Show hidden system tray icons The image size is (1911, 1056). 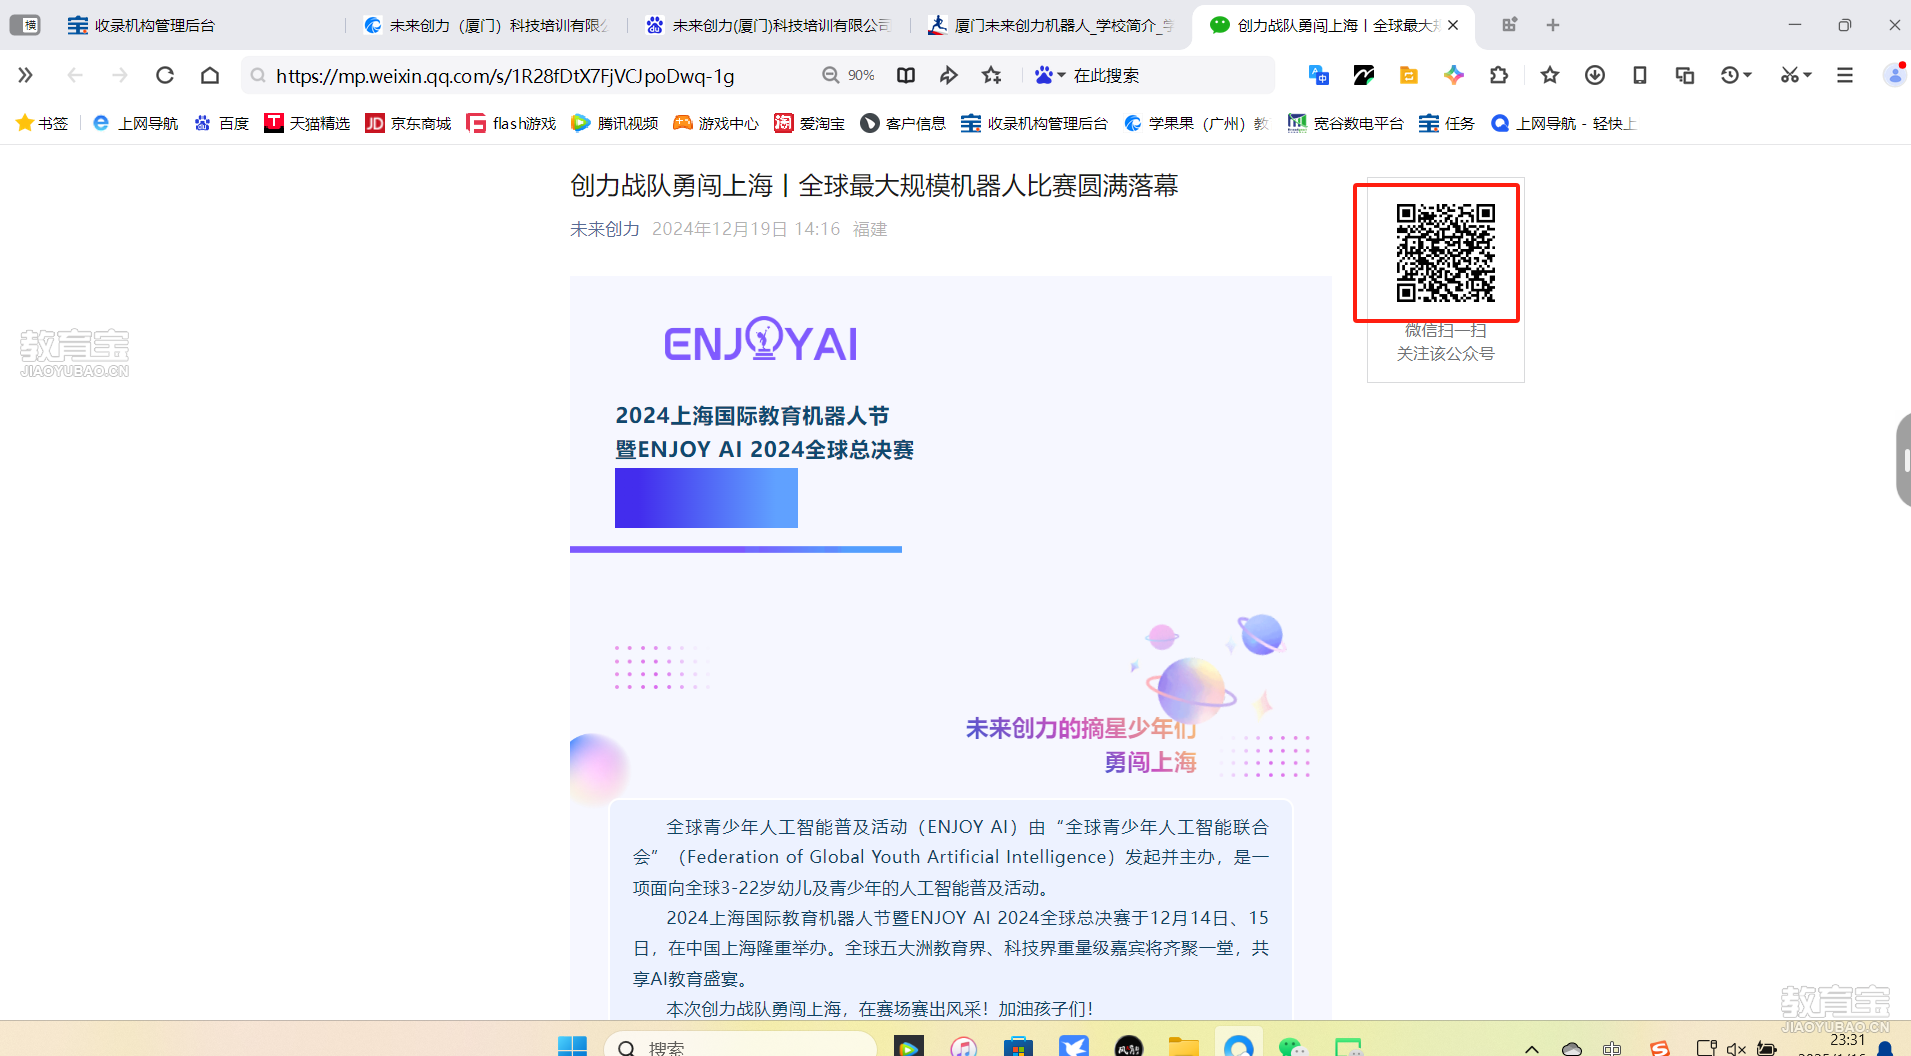1531,1048
